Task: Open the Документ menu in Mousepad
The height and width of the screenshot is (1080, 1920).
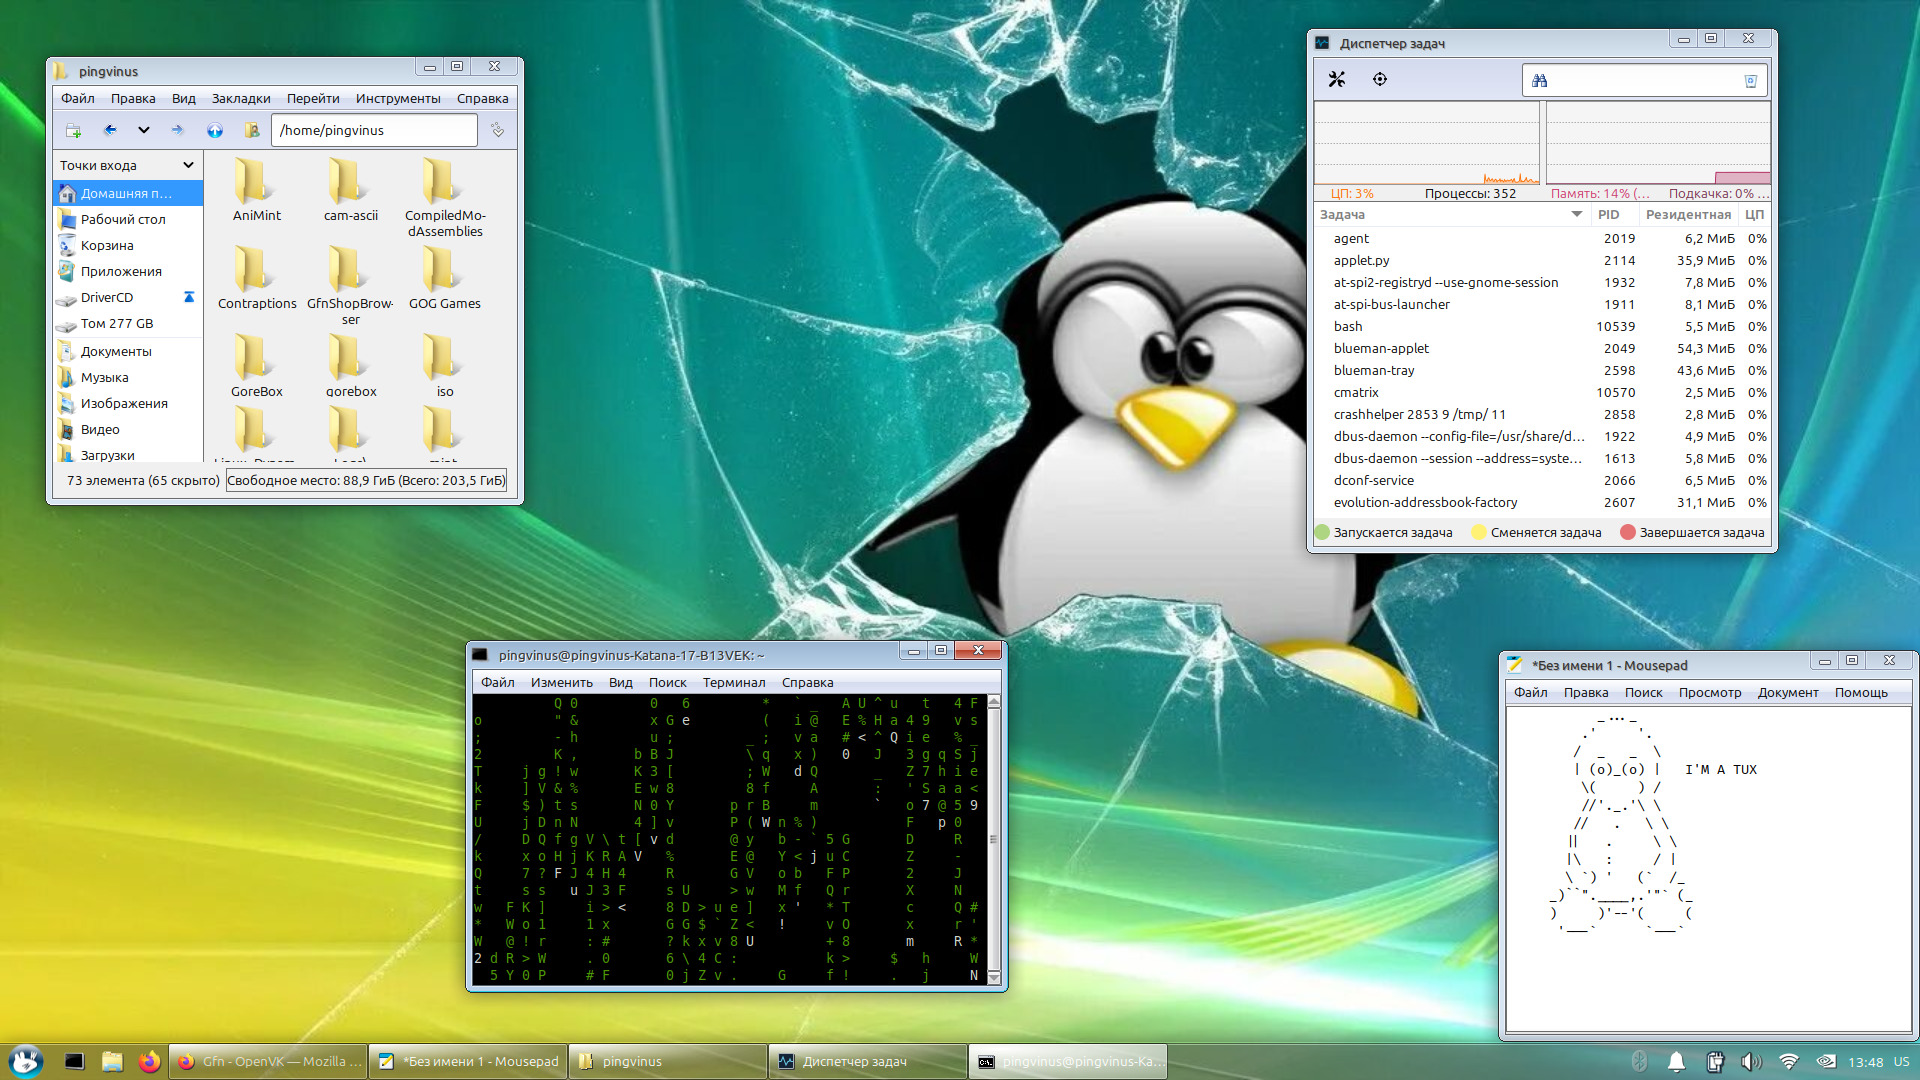Action: pos(1788,692)
